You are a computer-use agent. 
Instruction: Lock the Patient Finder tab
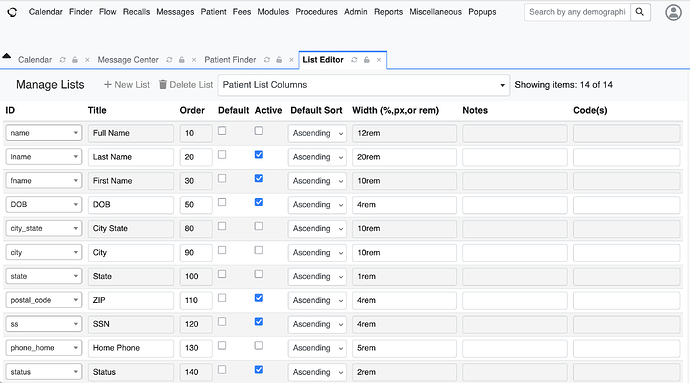pyautogui.click(x=279, y=60)
